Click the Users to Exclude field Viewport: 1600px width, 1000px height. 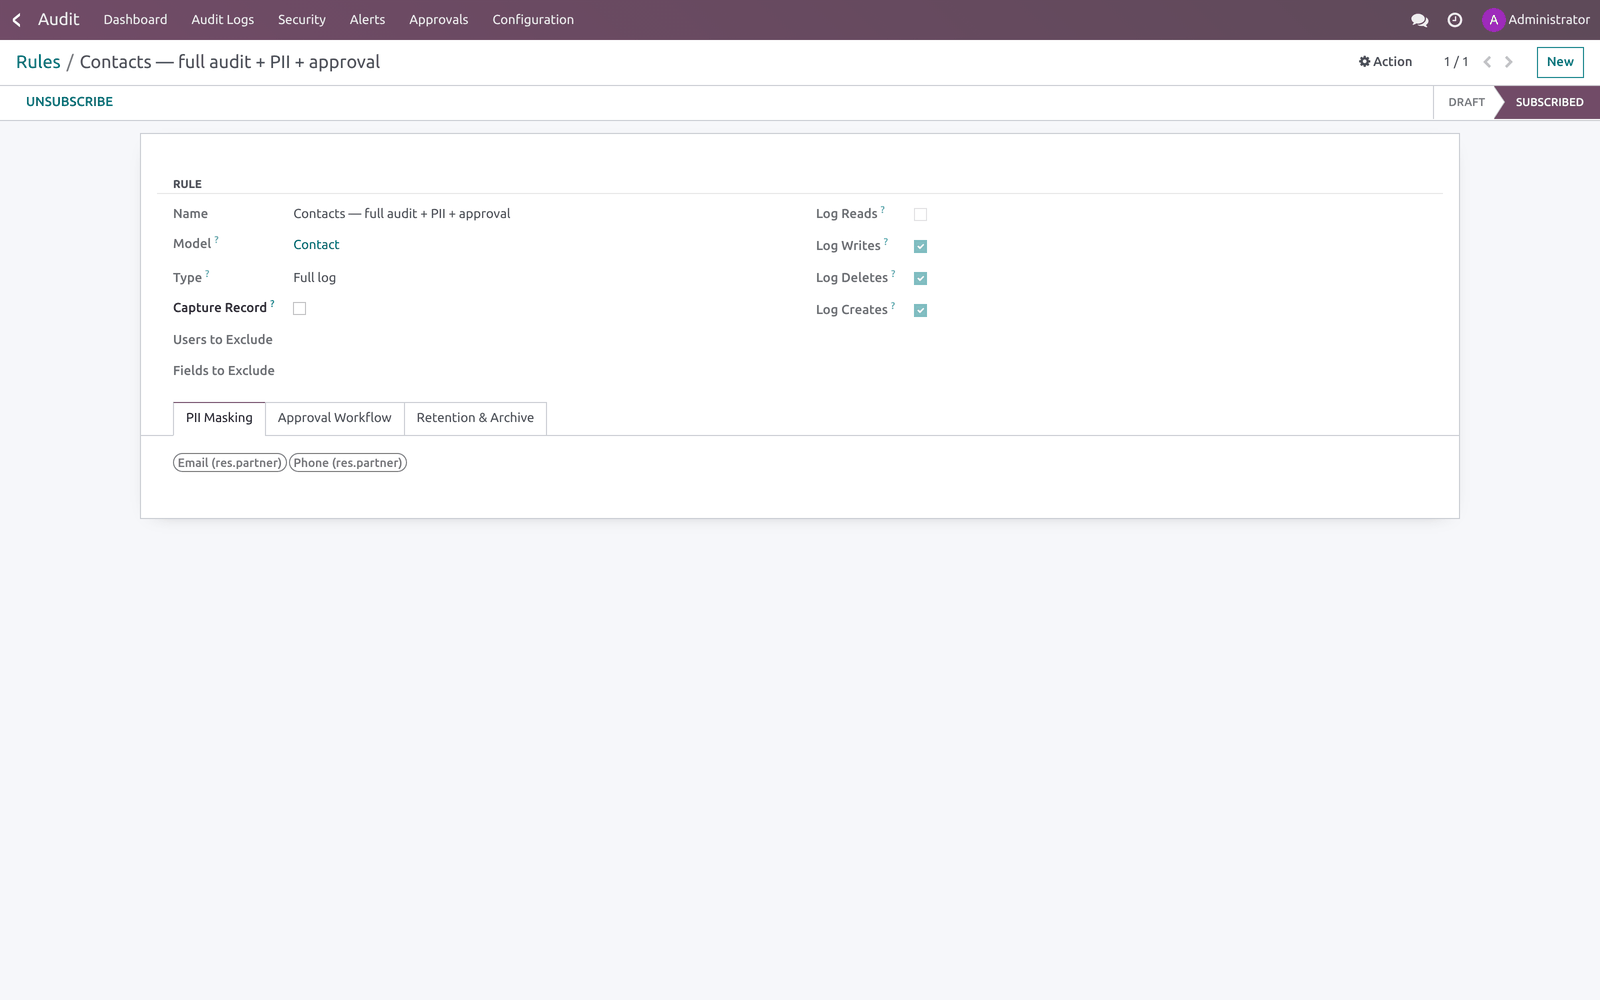(223, 340)
